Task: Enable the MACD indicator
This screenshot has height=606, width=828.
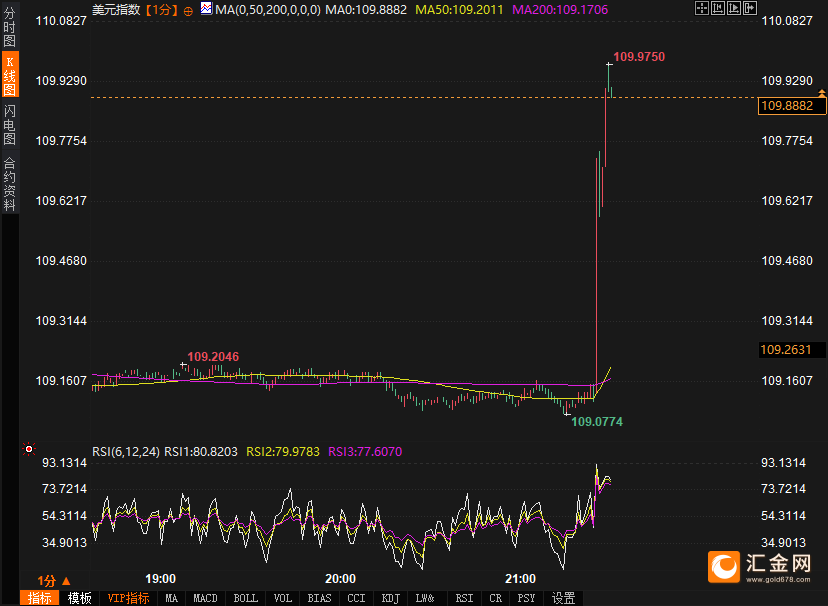Action: (x=205, y=598)
